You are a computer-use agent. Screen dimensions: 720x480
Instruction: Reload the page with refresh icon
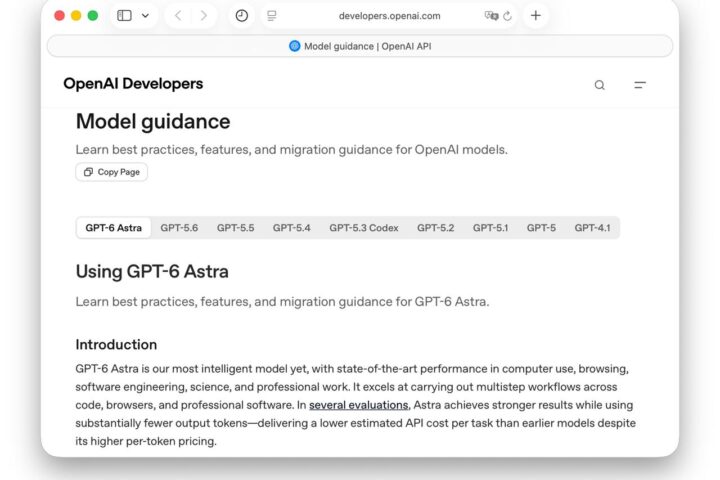pyautogui.click(x=507, y=16)
